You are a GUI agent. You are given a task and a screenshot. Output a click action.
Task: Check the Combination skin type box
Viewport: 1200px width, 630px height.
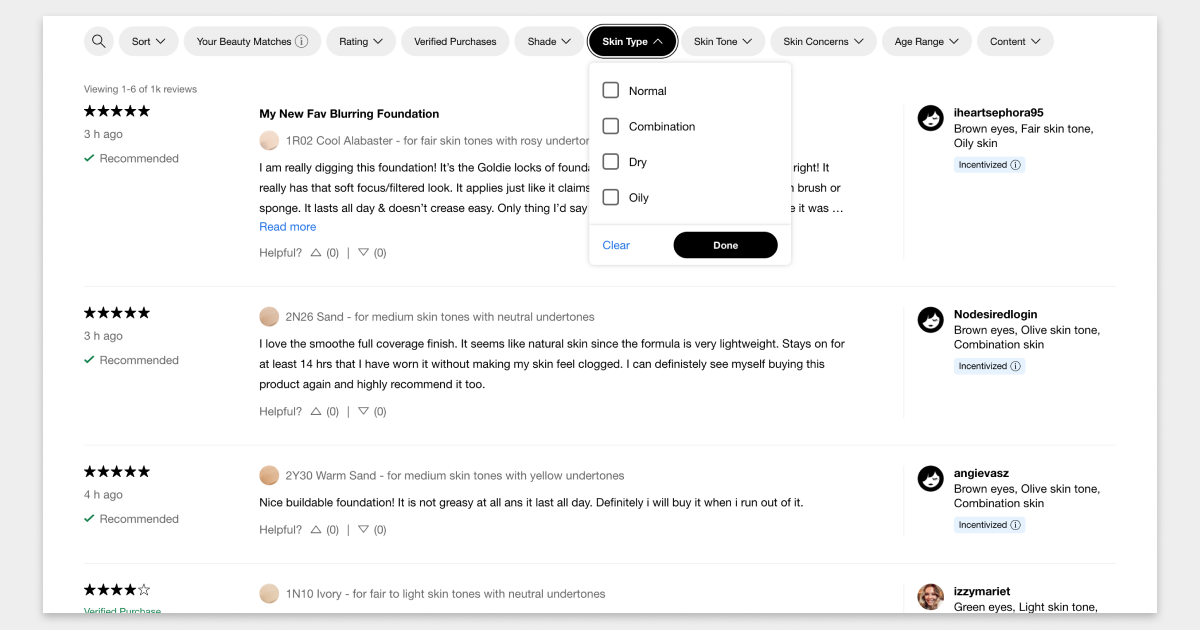(x=611, y=126)
